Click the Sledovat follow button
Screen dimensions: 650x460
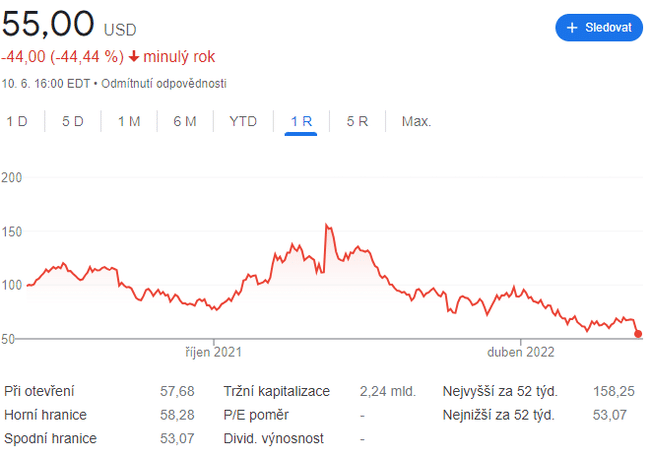(x=599, y=27)
